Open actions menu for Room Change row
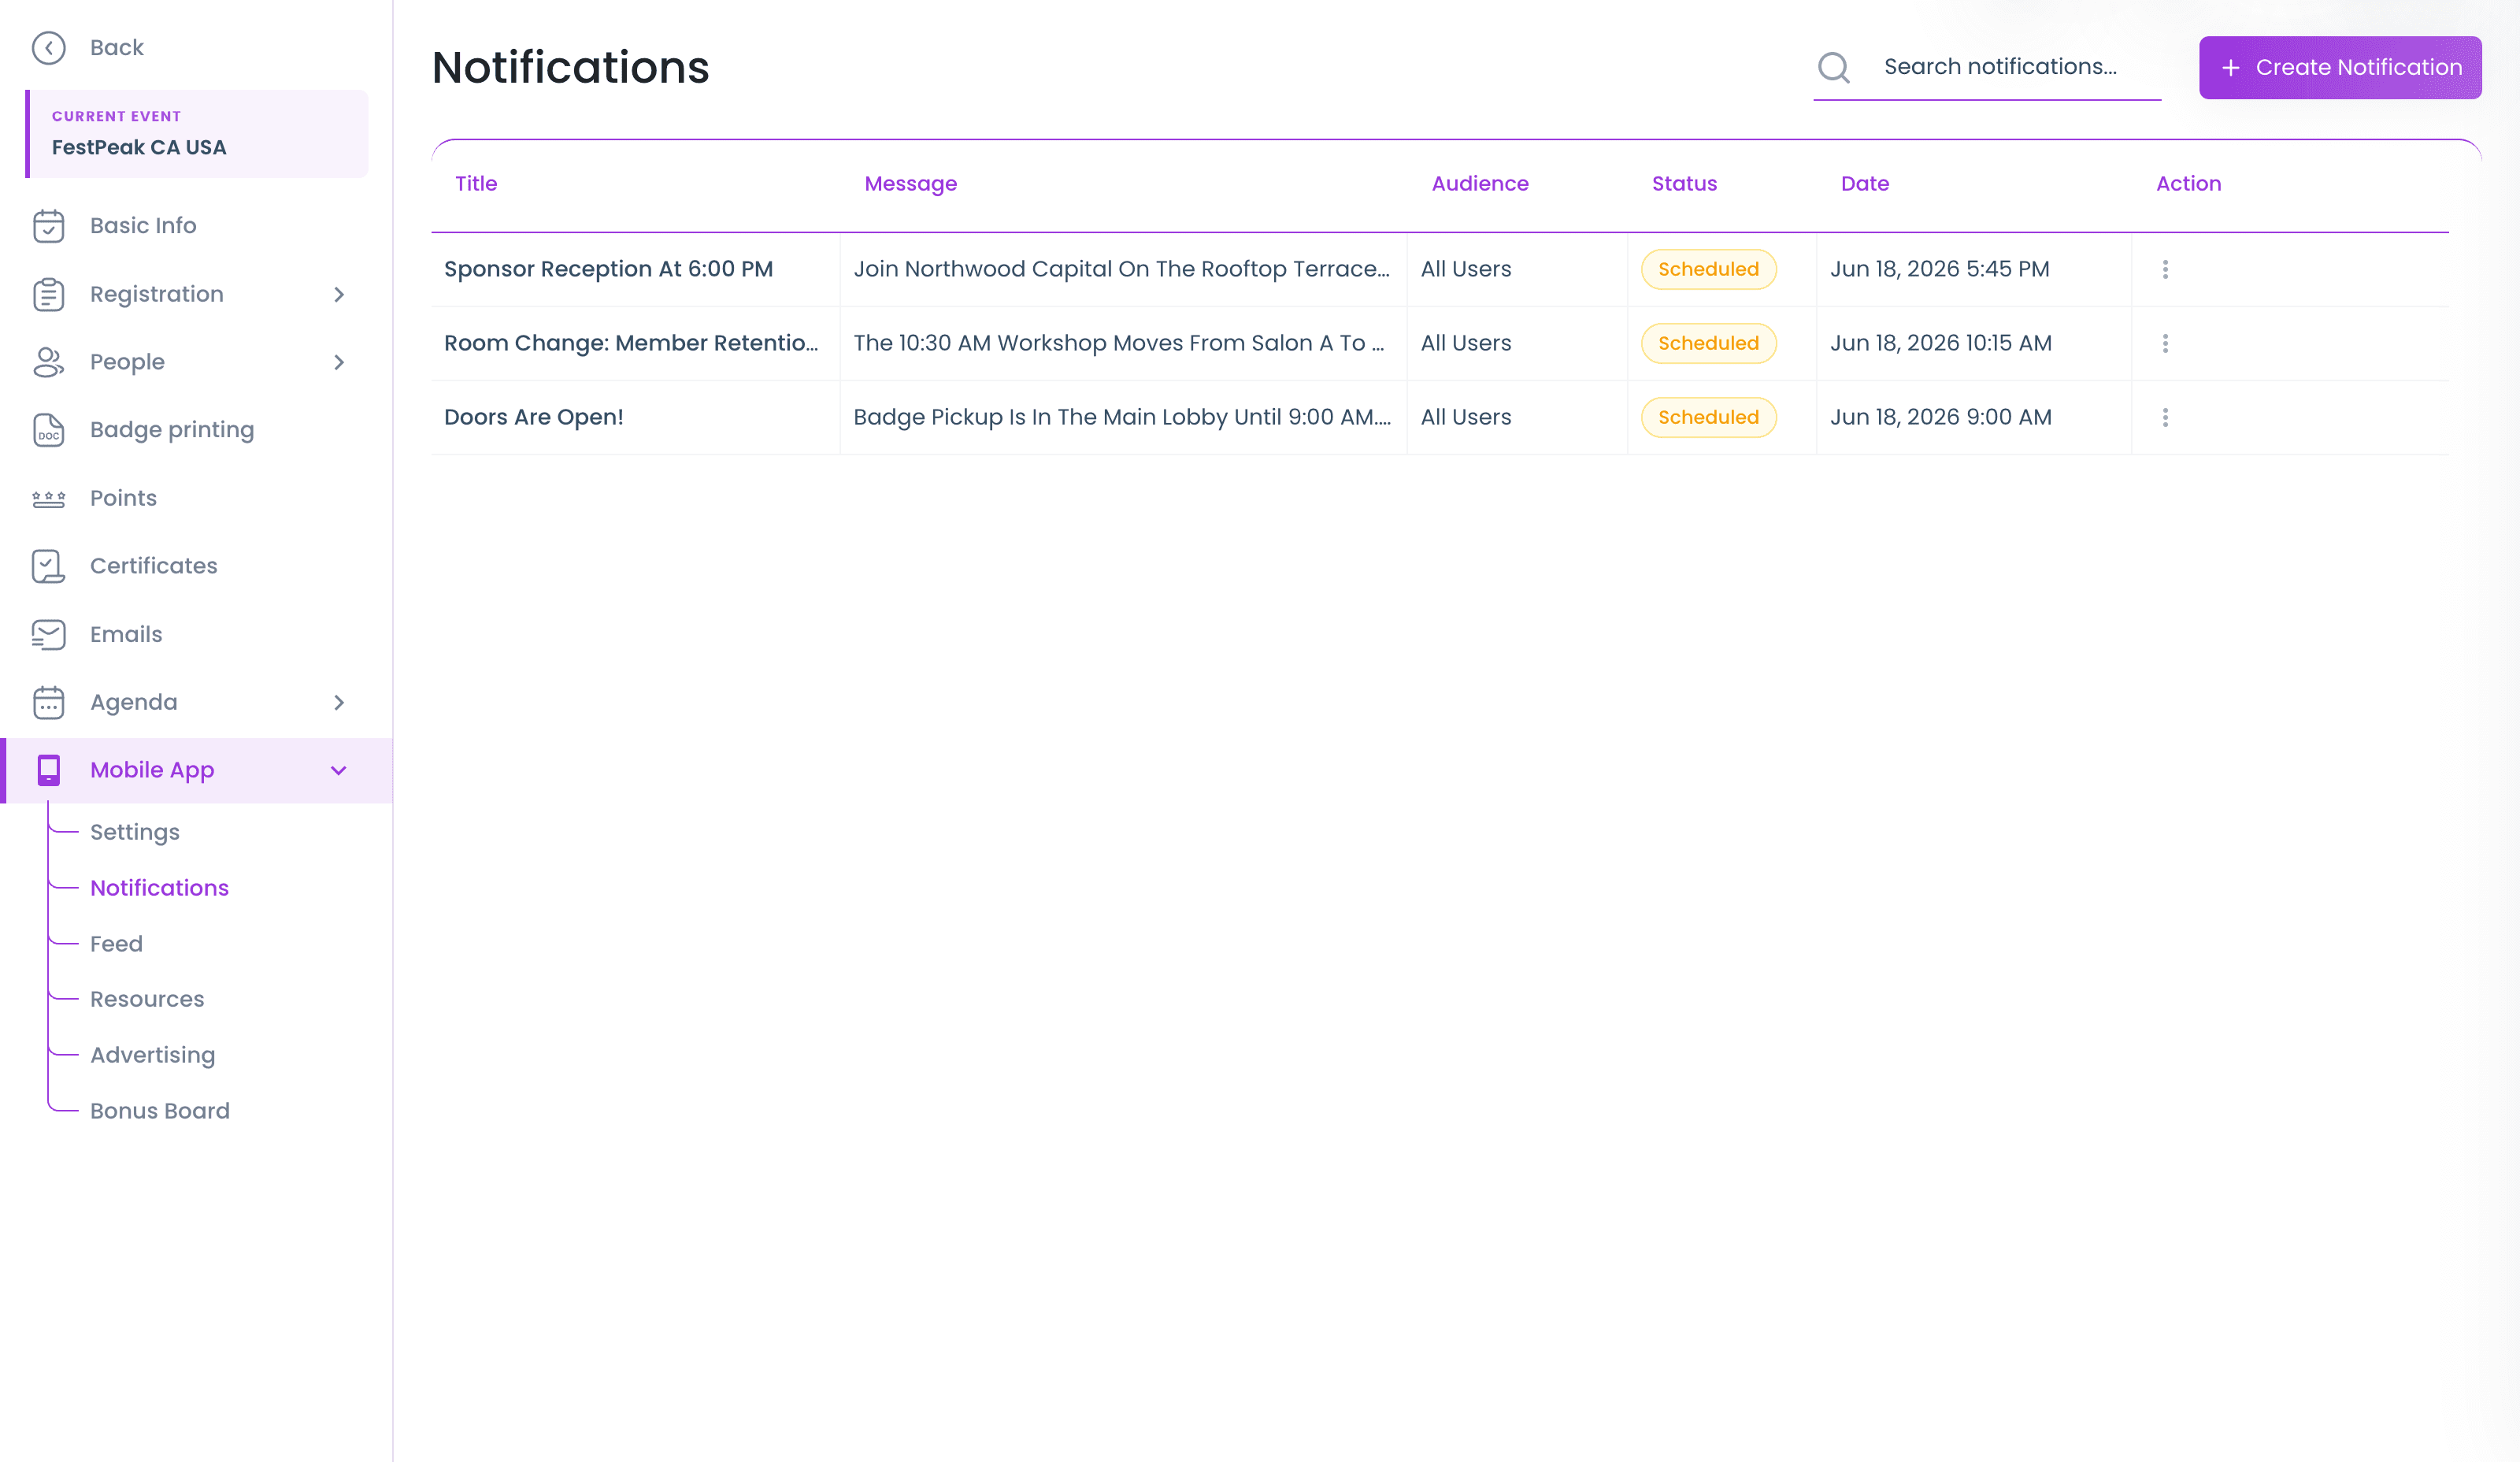This screenshot has width=2520, height=1462. coord(2165,343)
